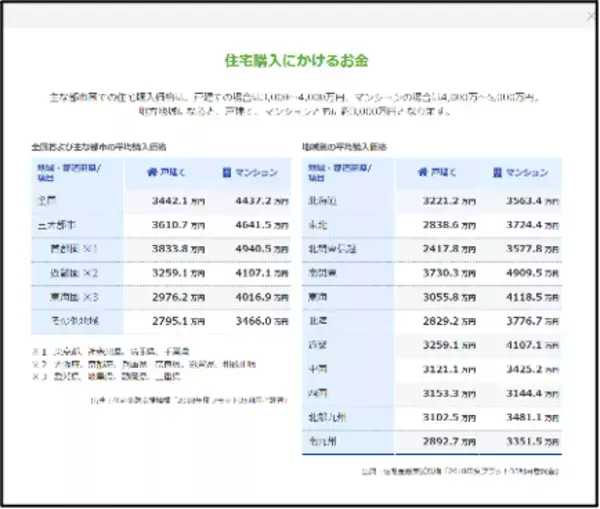The image size is (600, 509).
Task: Select the 3055.8万円 regional house price
Action: [449, 297]
